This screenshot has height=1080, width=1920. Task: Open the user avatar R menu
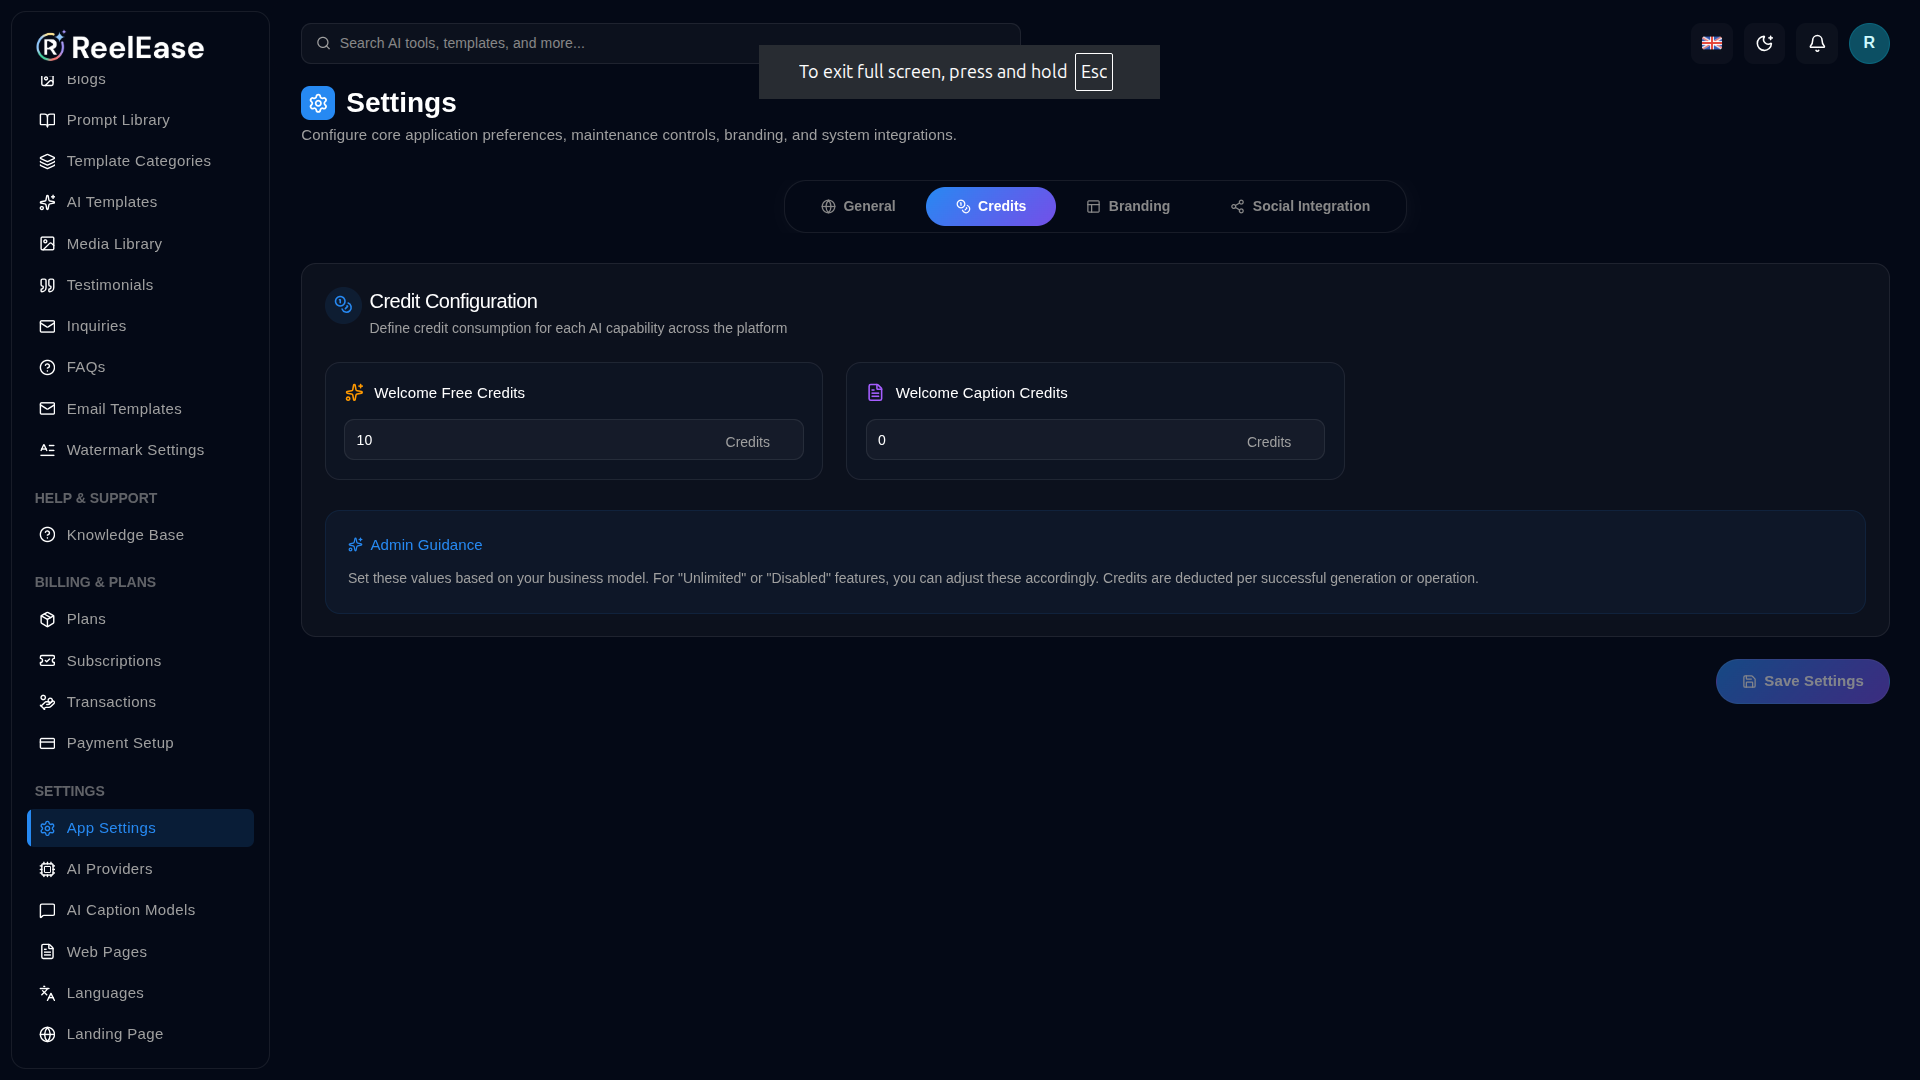[x=1869, y=43]
